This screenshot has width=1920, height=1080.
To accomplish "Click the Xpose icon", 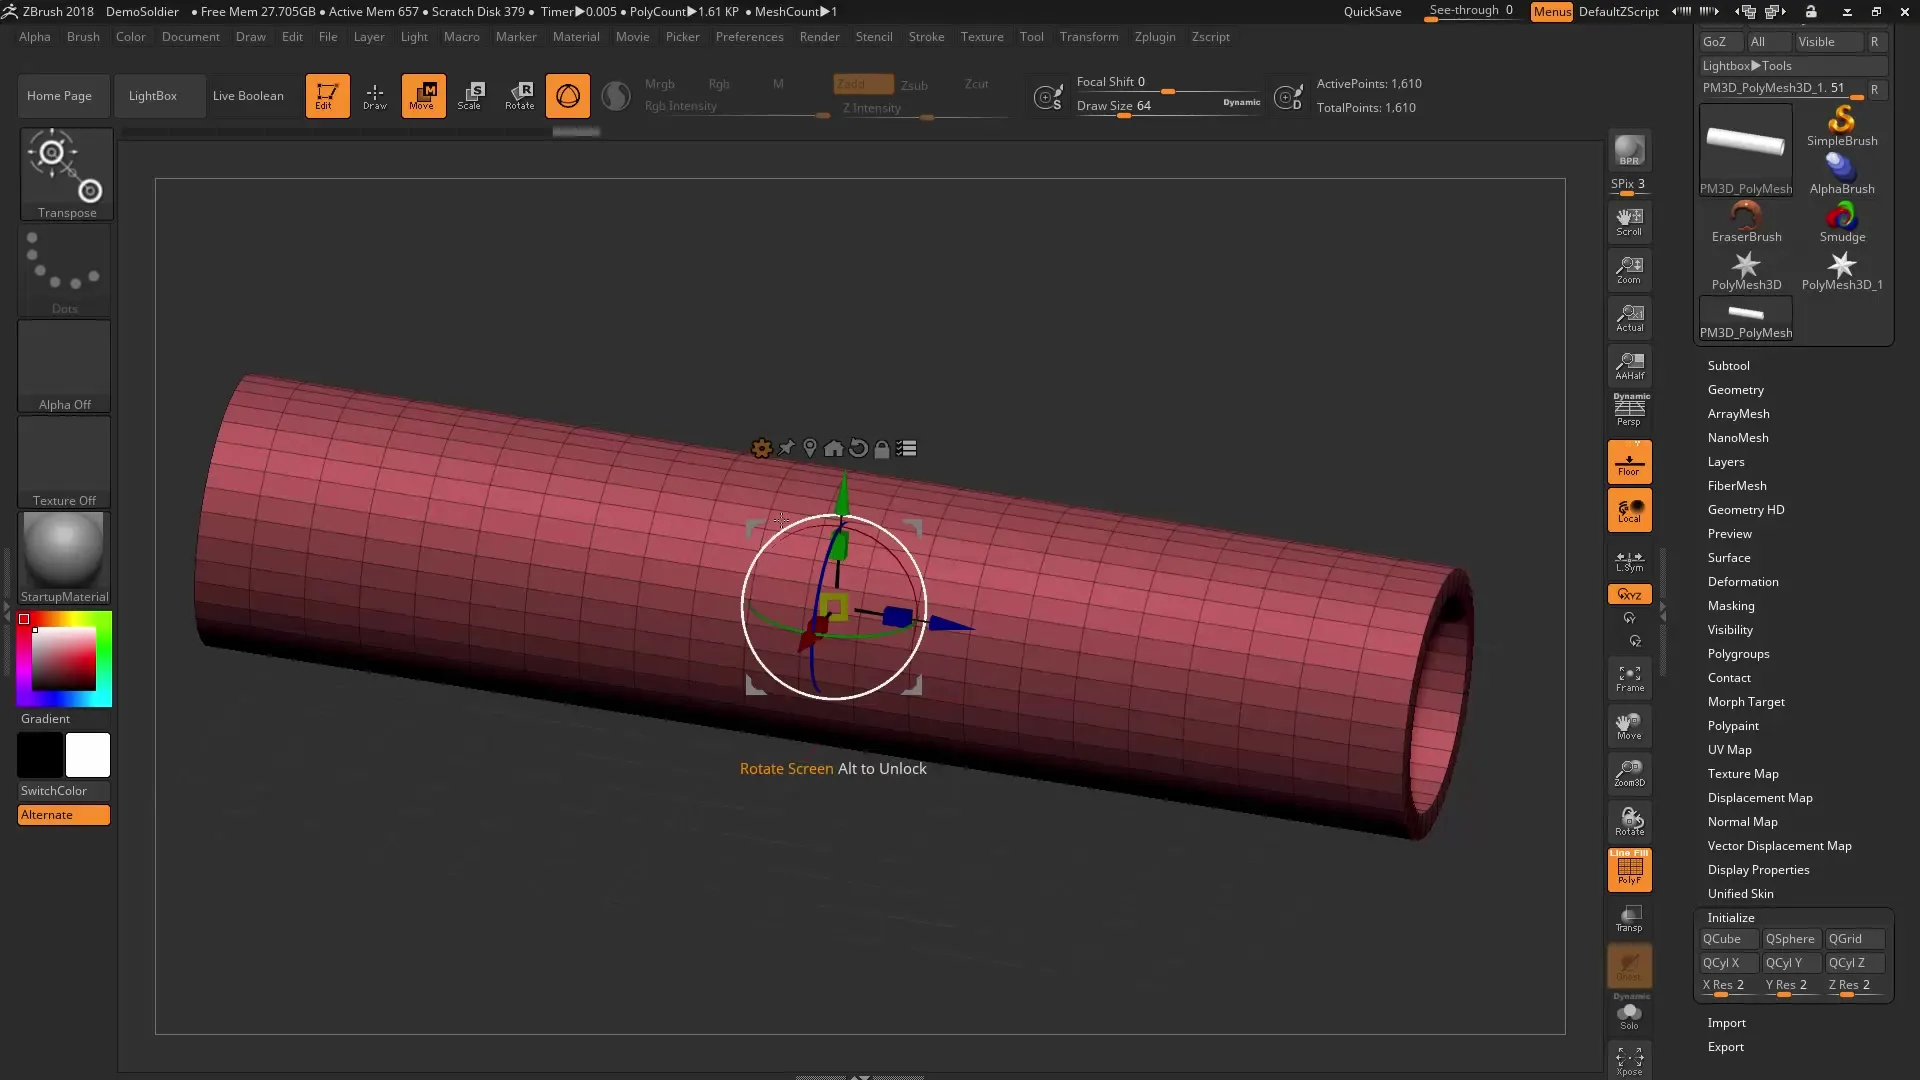I will click(x=1630, y=1061).
